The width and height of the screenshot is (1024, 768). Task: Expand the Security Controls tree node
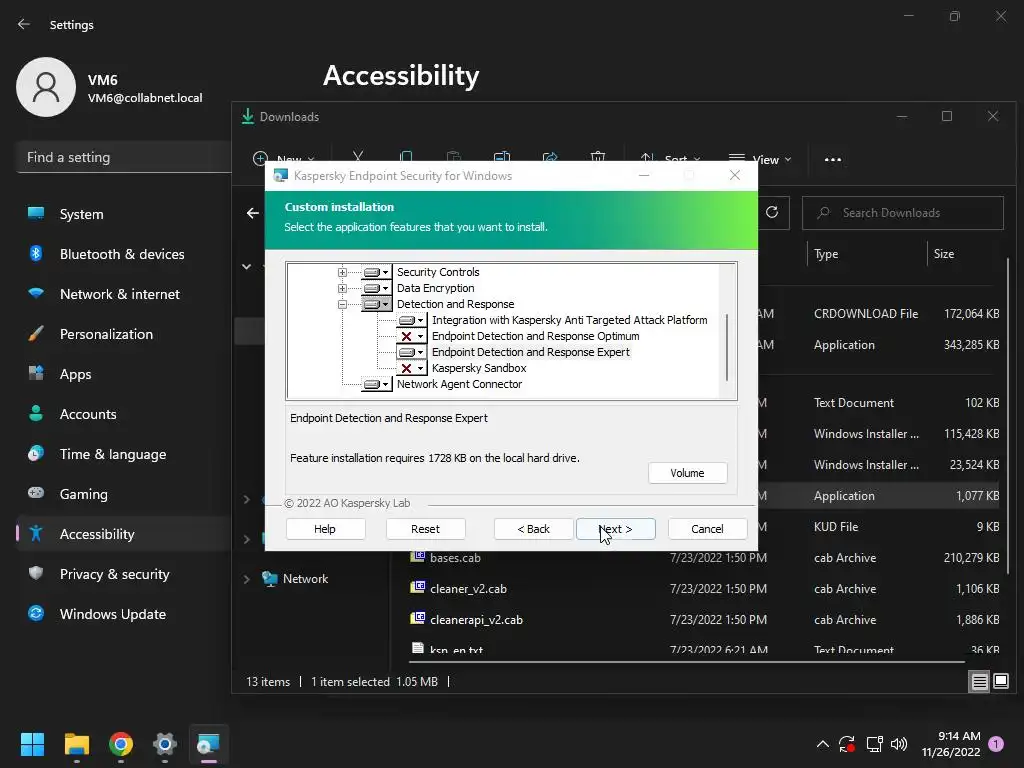[x=342, y=272]
